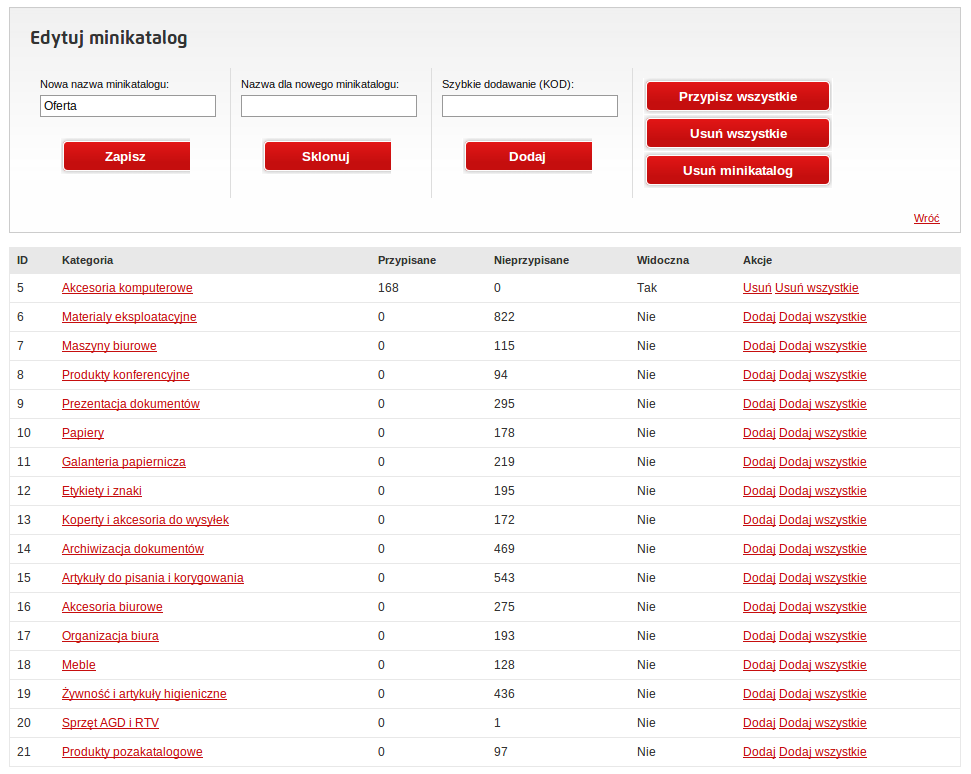
Task: Click Dodaj wszystkie for Materiały eksploatacyjne
Action: (822, 317)
